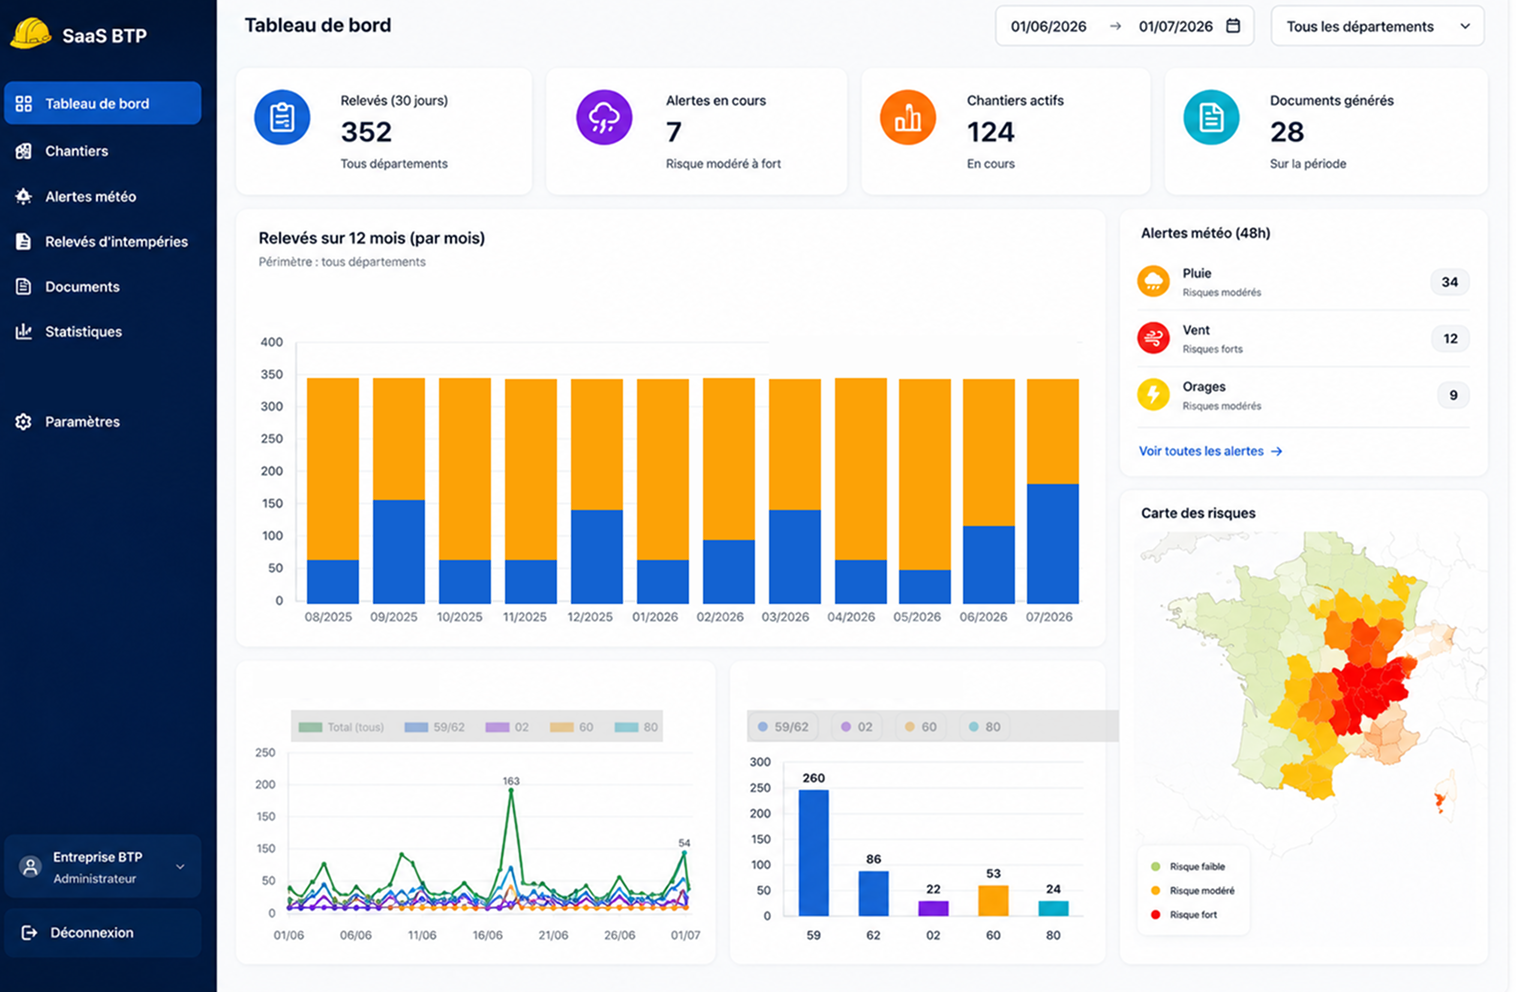This screenshot has height=992, width=1516.
Task: Click the Orages alert count 9
Action: [1453, 395]
